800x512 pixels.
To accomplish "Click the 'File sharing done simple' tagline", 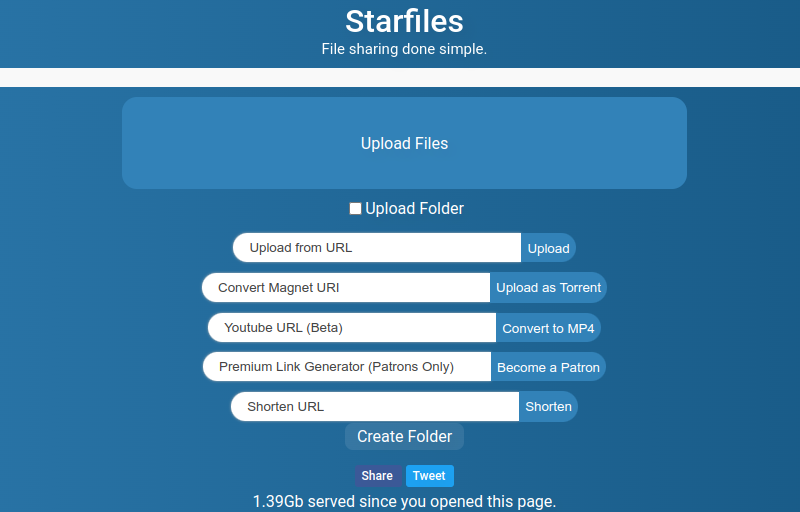I will (x=404, y=49).
